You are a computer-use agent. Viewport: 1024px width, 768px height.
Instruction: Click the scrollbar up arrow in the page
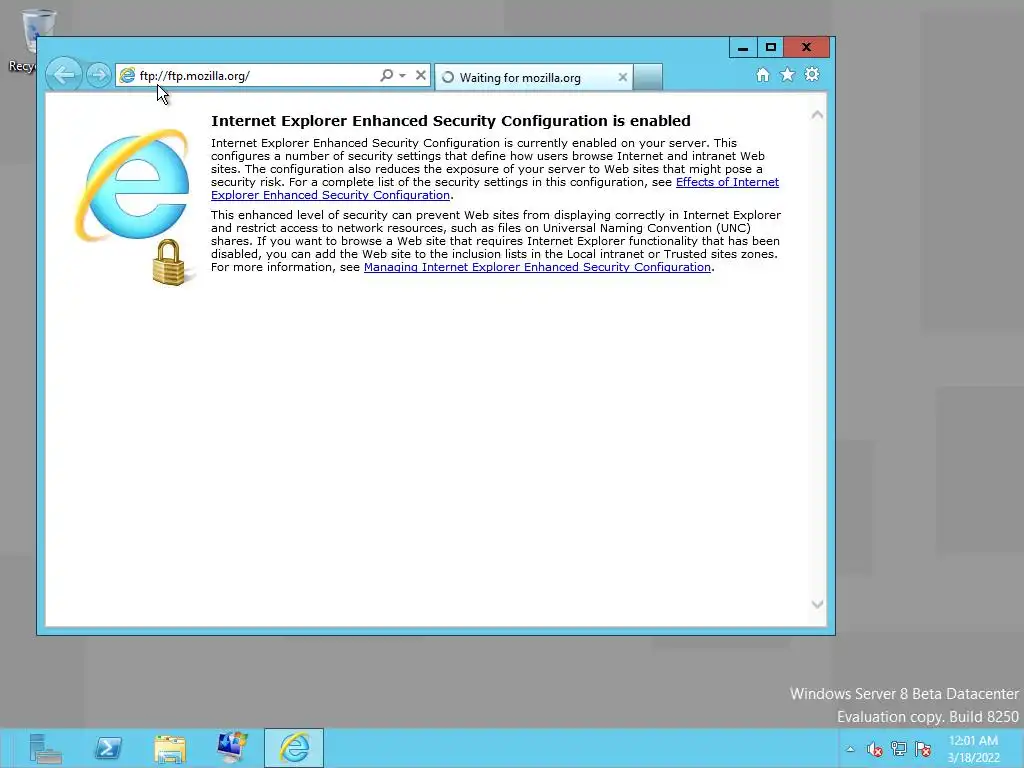pyautogui.click(x=817, y=115)
